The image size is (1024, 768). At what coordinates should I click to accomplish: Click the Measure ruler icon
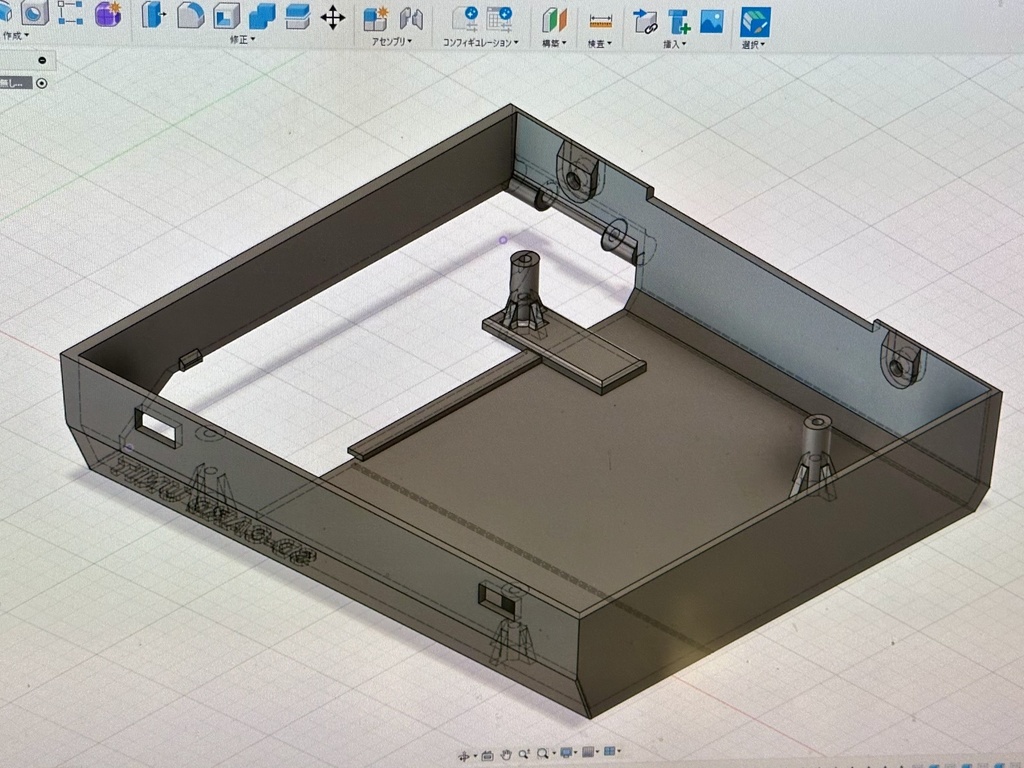coord(600,22)
